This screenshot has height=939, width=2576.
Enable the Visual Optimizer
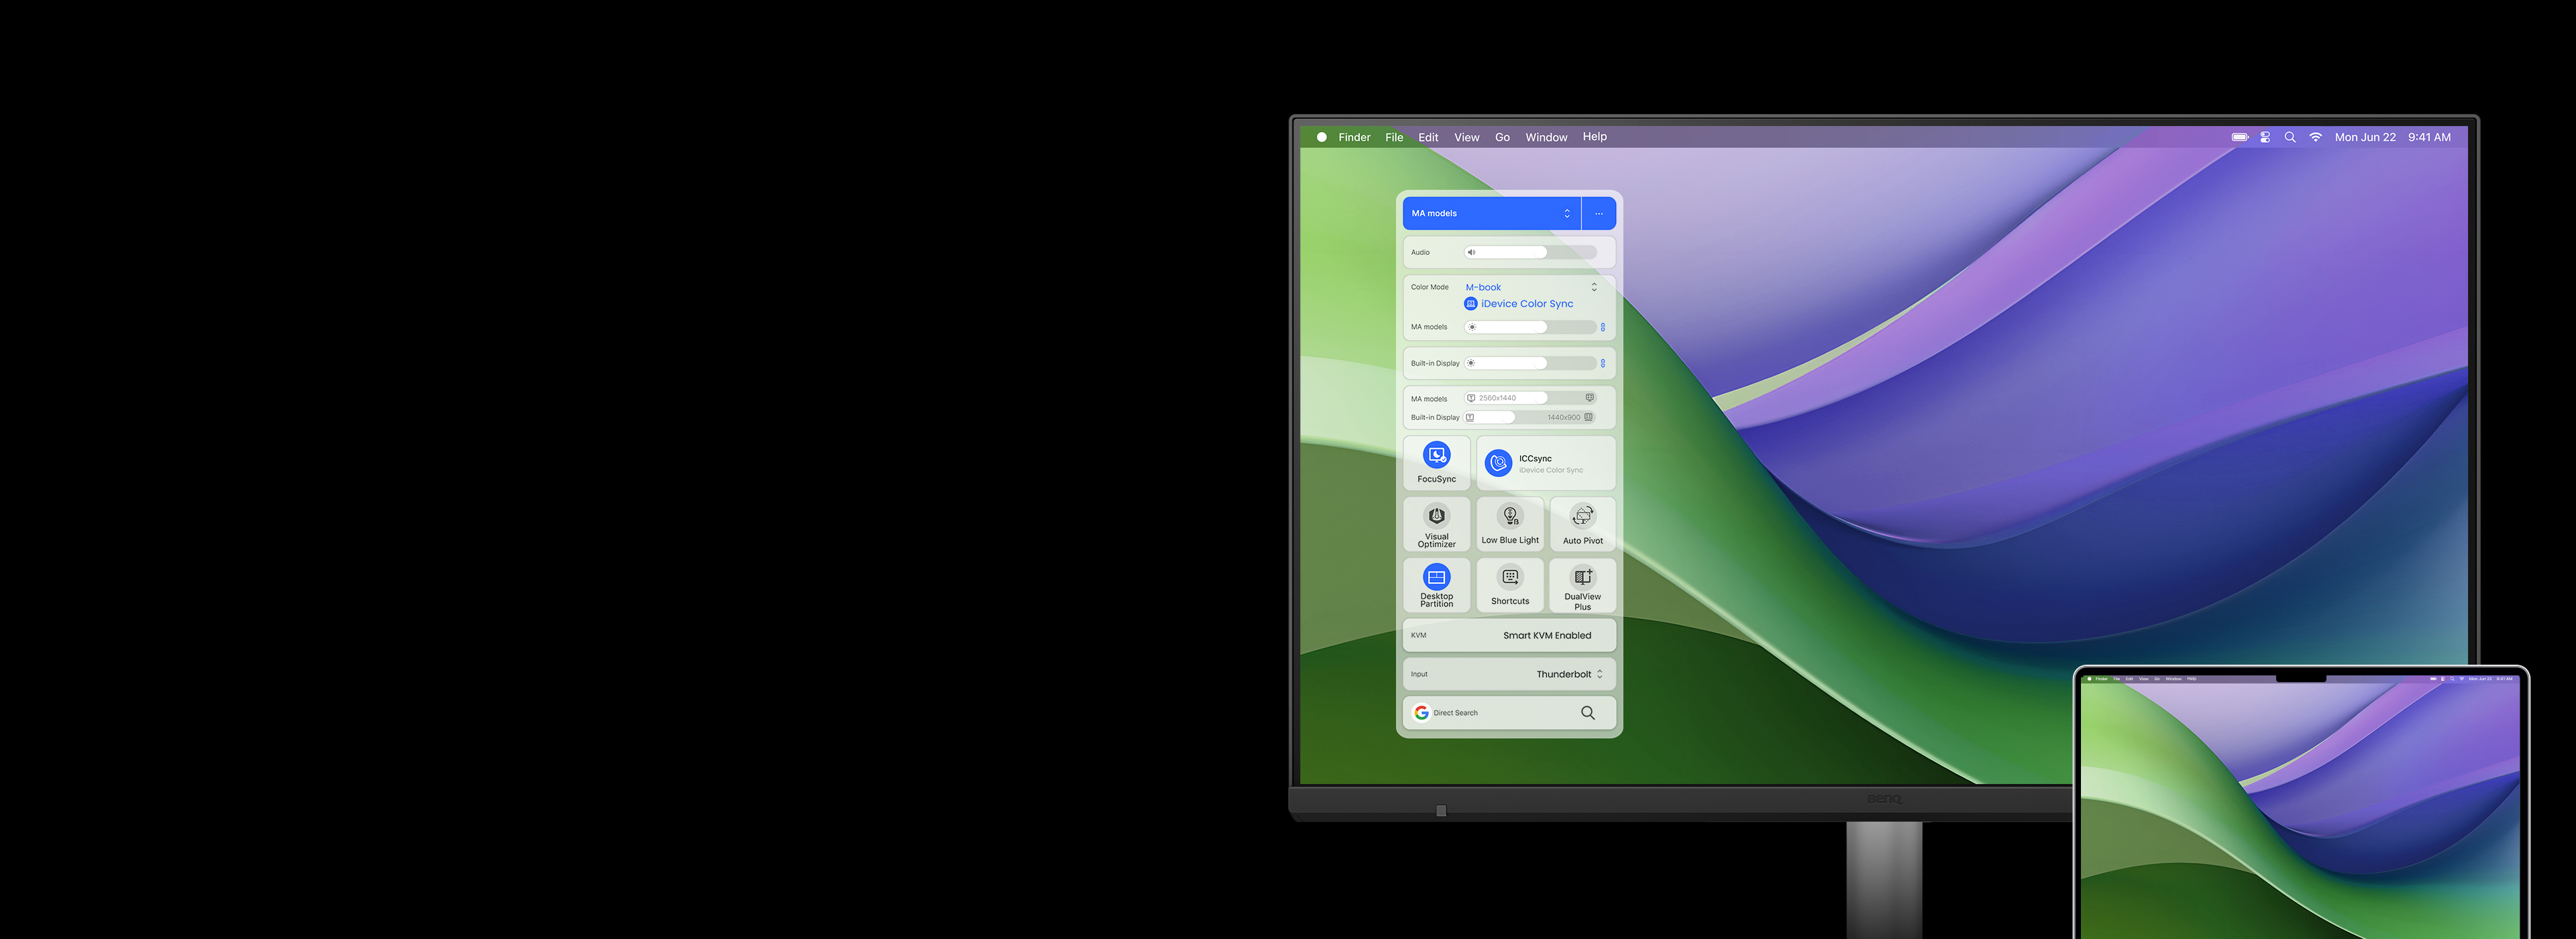[1437, 524]
